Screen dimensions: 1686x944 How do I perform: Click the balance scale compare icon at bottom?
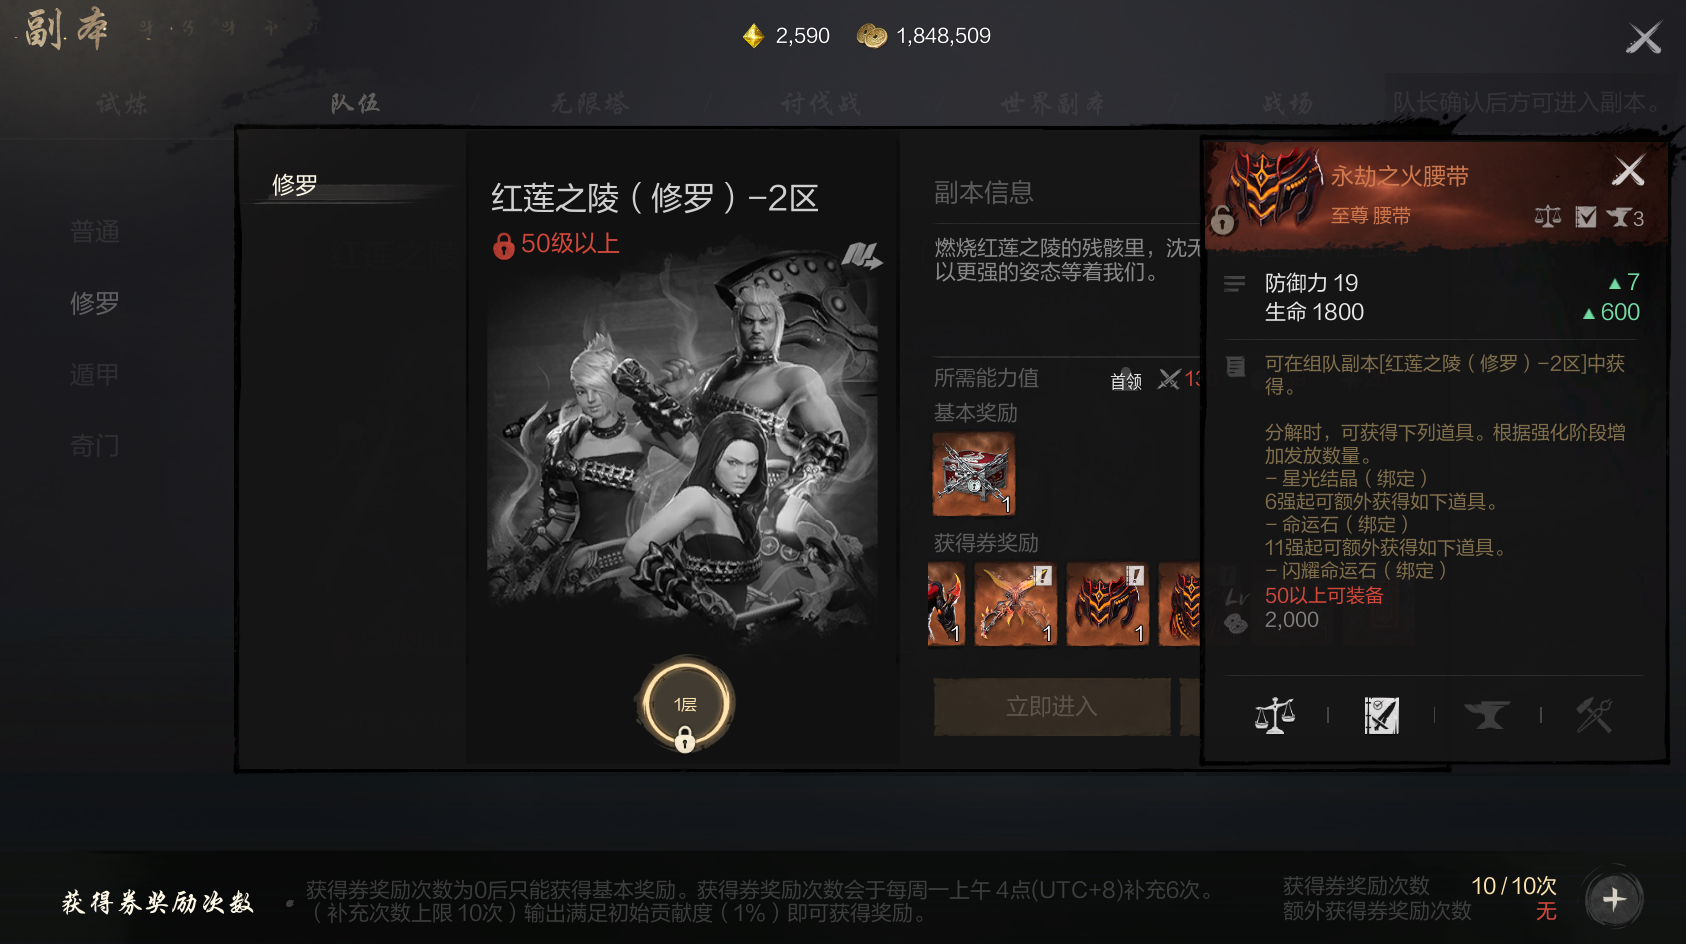tap(1275, 715)
